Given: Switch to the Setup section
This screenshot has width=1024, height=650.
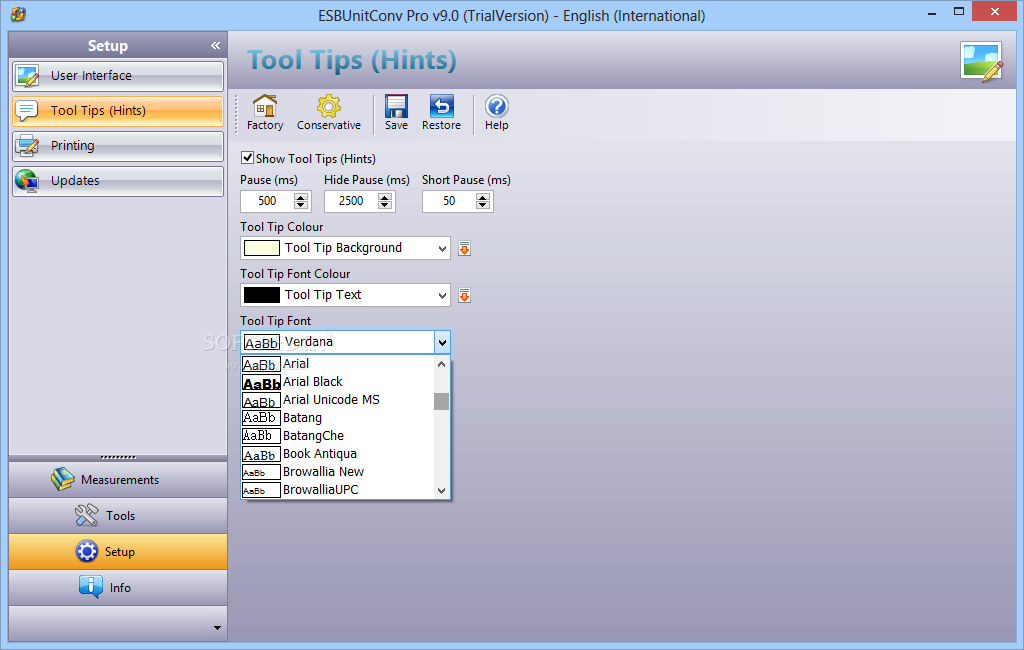Looking at the screenshot, I should (x=118, y=551).
